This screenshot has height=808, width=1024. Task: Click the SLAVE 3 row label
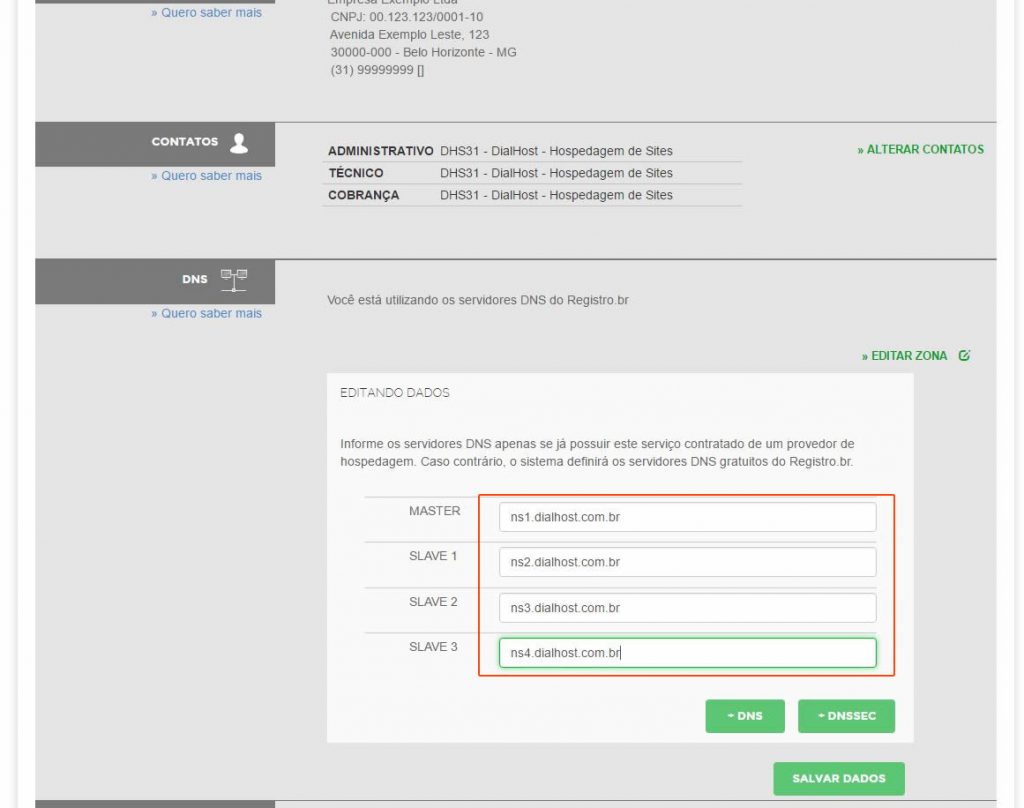433,647
